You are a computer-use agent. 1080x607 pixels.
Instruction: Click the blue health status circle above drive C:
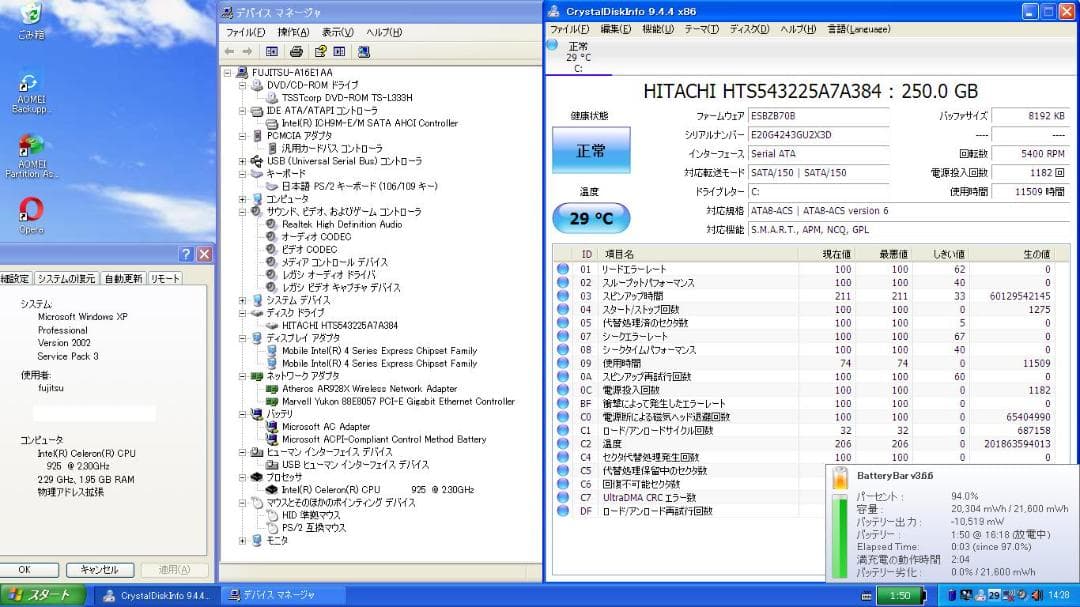pyautogui.click(x=552, y=45)
